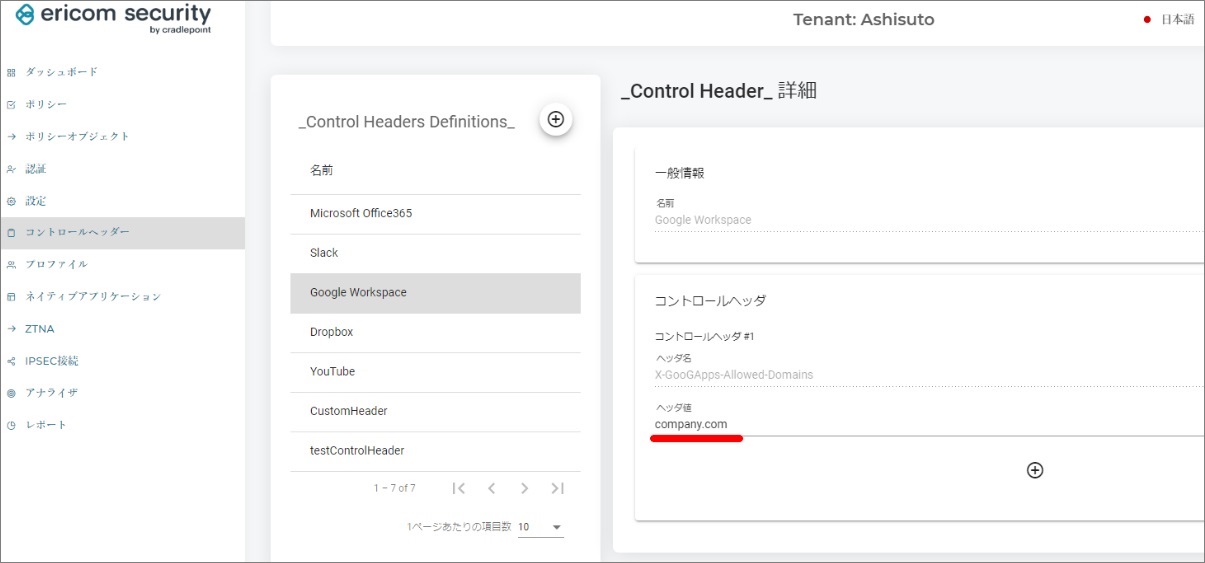Jump to the last page of the list

(x=558, y=488)
